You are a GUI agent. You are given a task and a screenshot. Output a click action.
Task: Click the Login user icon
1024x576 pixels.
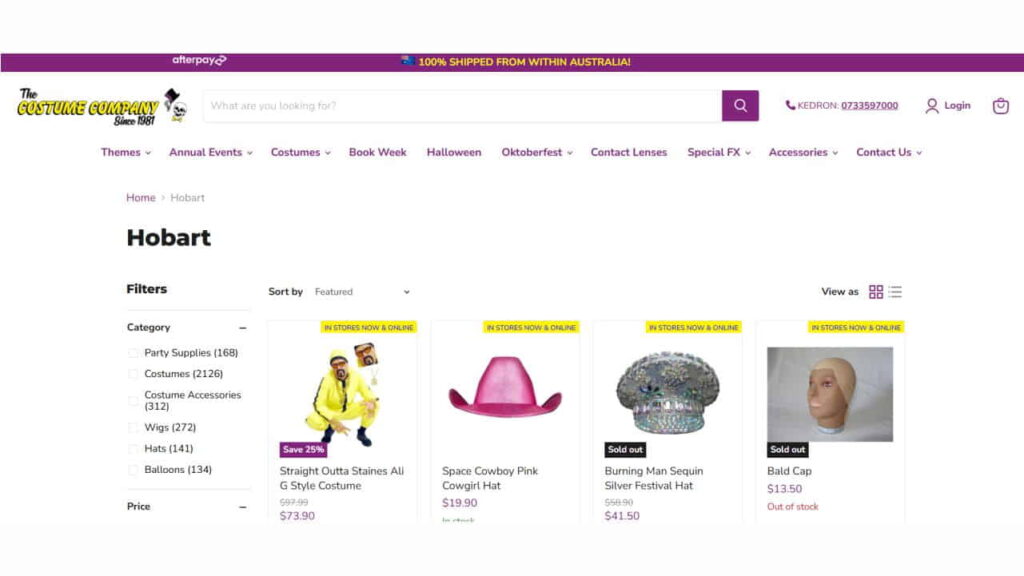click(x=932, y=106)
